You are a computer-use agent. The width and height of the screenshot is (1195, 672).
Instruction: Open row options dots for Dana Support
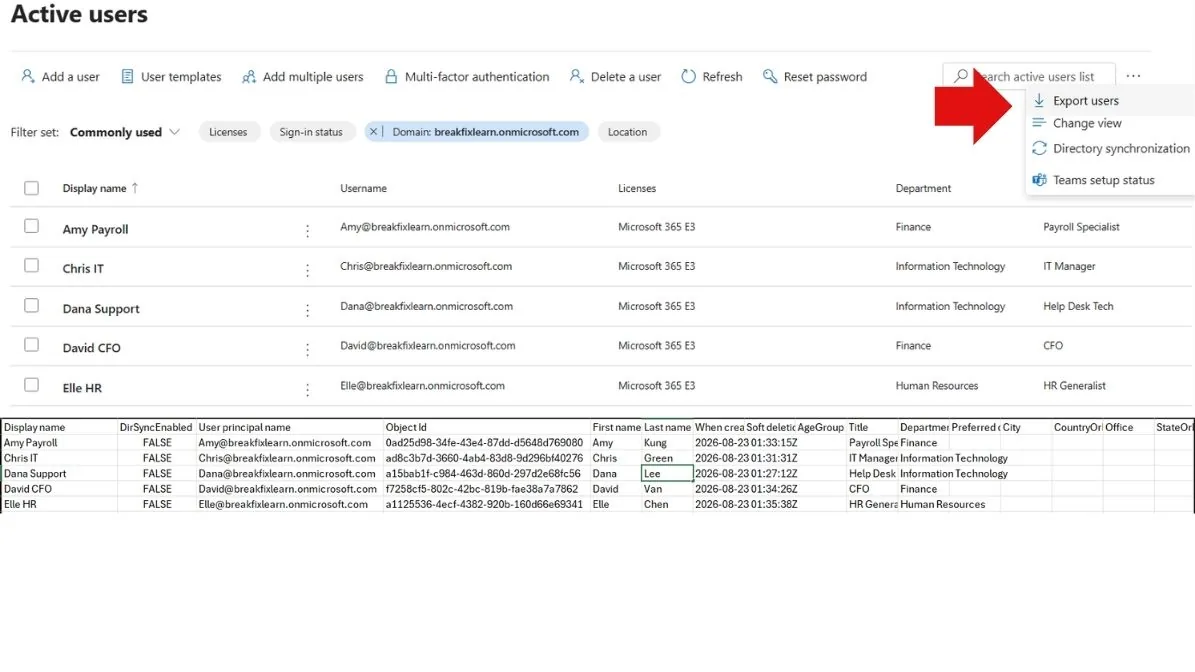tap(307, 310)
